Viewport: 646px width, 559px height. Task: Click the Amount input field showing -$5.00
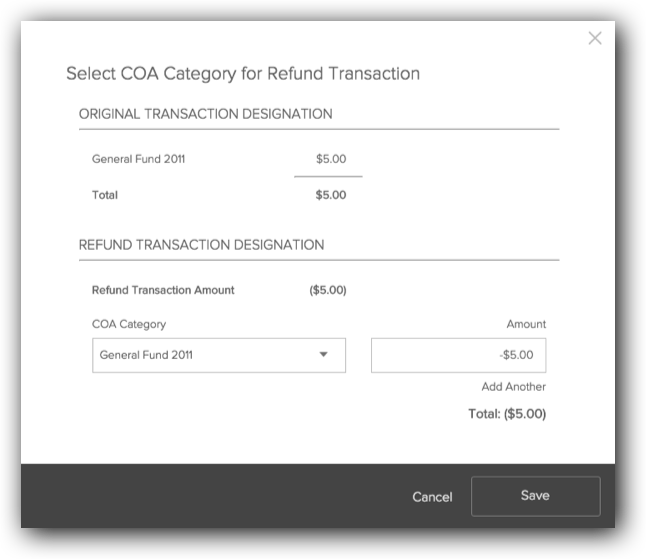pyautogui.click(x=458, y=355)
